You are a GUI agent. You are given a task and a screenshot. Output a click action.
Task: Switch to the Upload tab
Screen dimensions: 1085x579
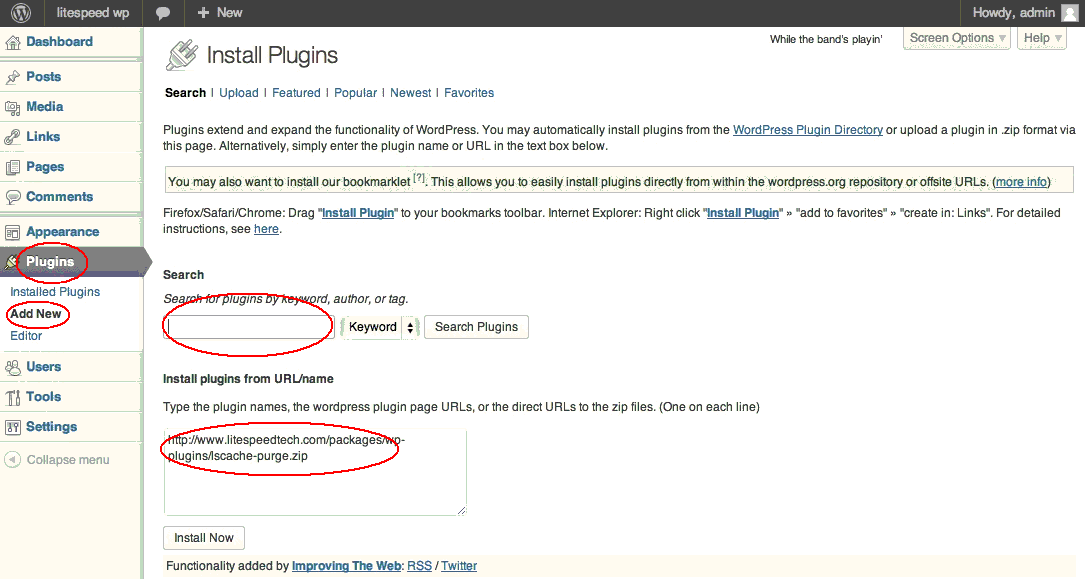[239, 93]
